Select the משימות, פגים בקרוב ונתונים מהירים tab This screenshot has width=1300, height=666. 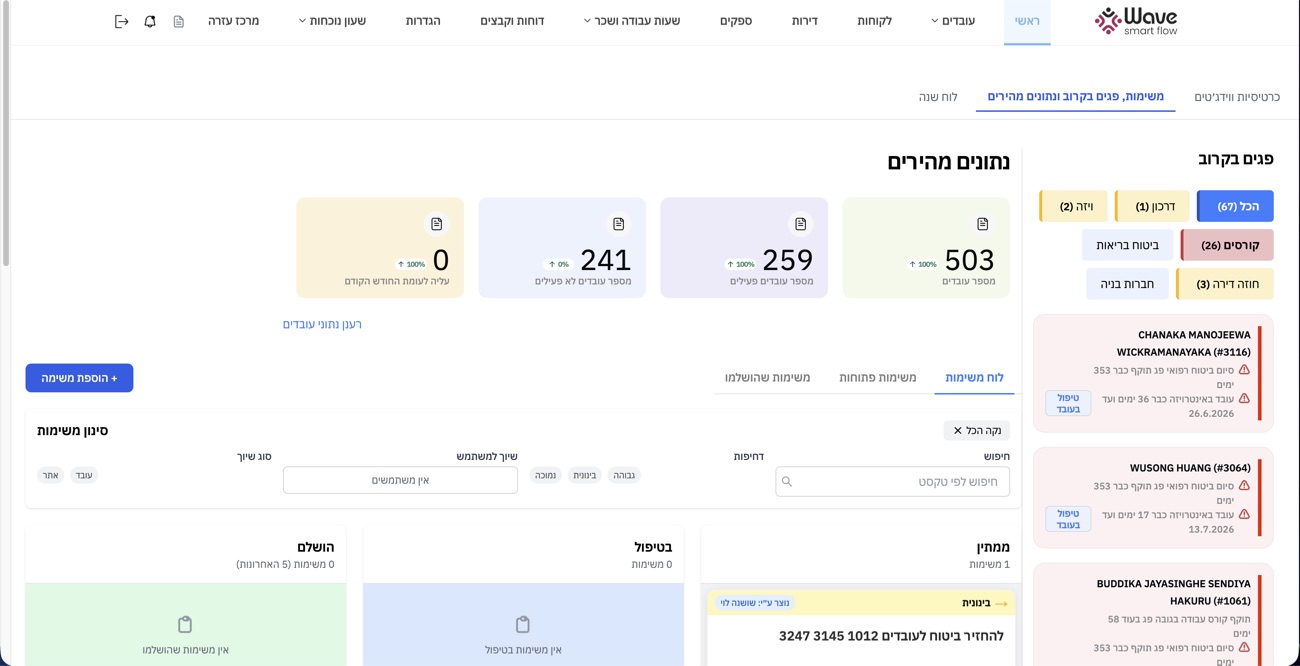point(1076,97)
